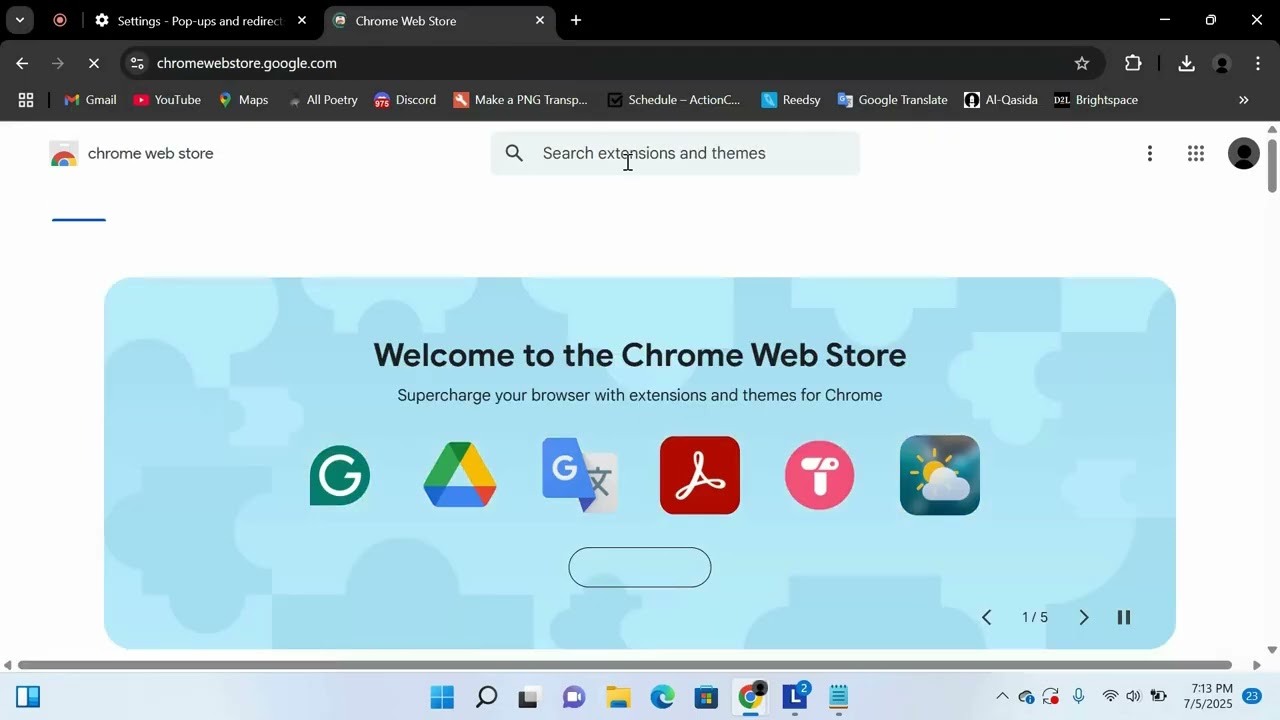Open the Al-Qasida bookmark

(1001, 100)
